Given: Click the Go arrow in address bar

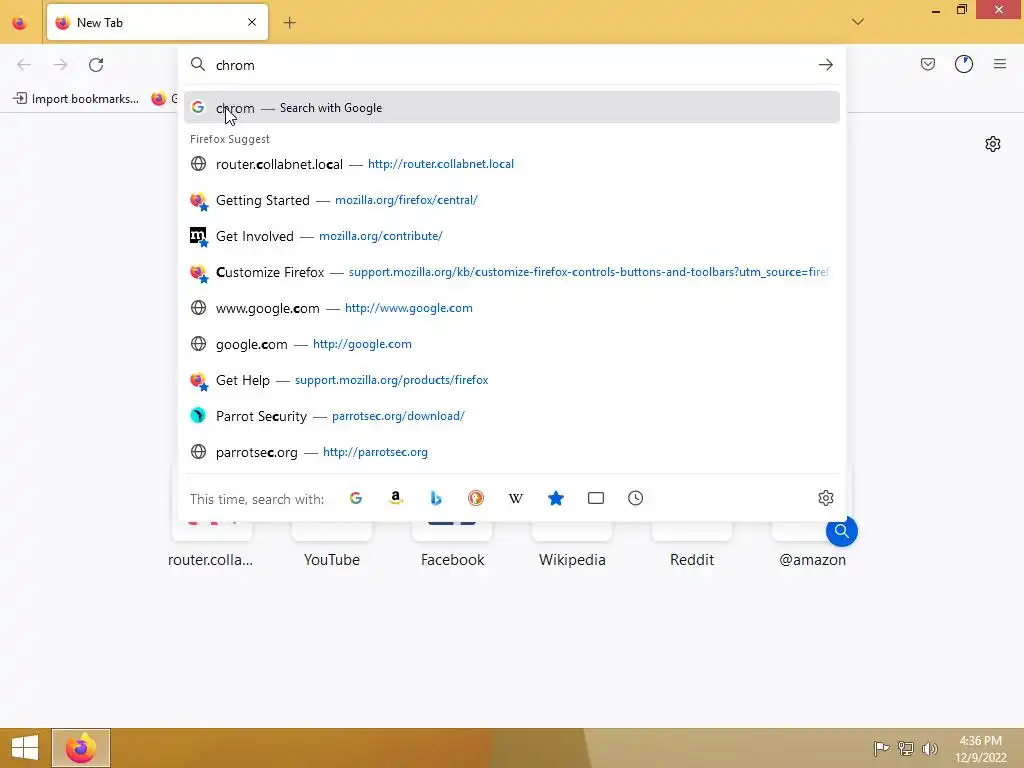Looking at the screenshot, I should (825, 65).
